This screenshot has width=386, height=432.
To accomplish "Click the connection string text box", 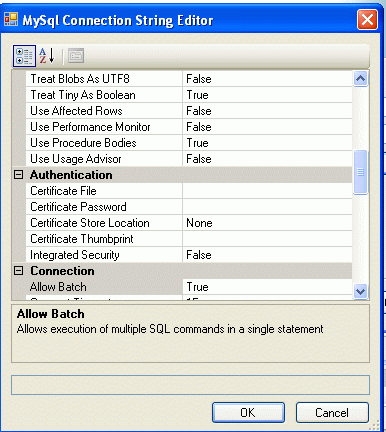I will click(190, 385).
